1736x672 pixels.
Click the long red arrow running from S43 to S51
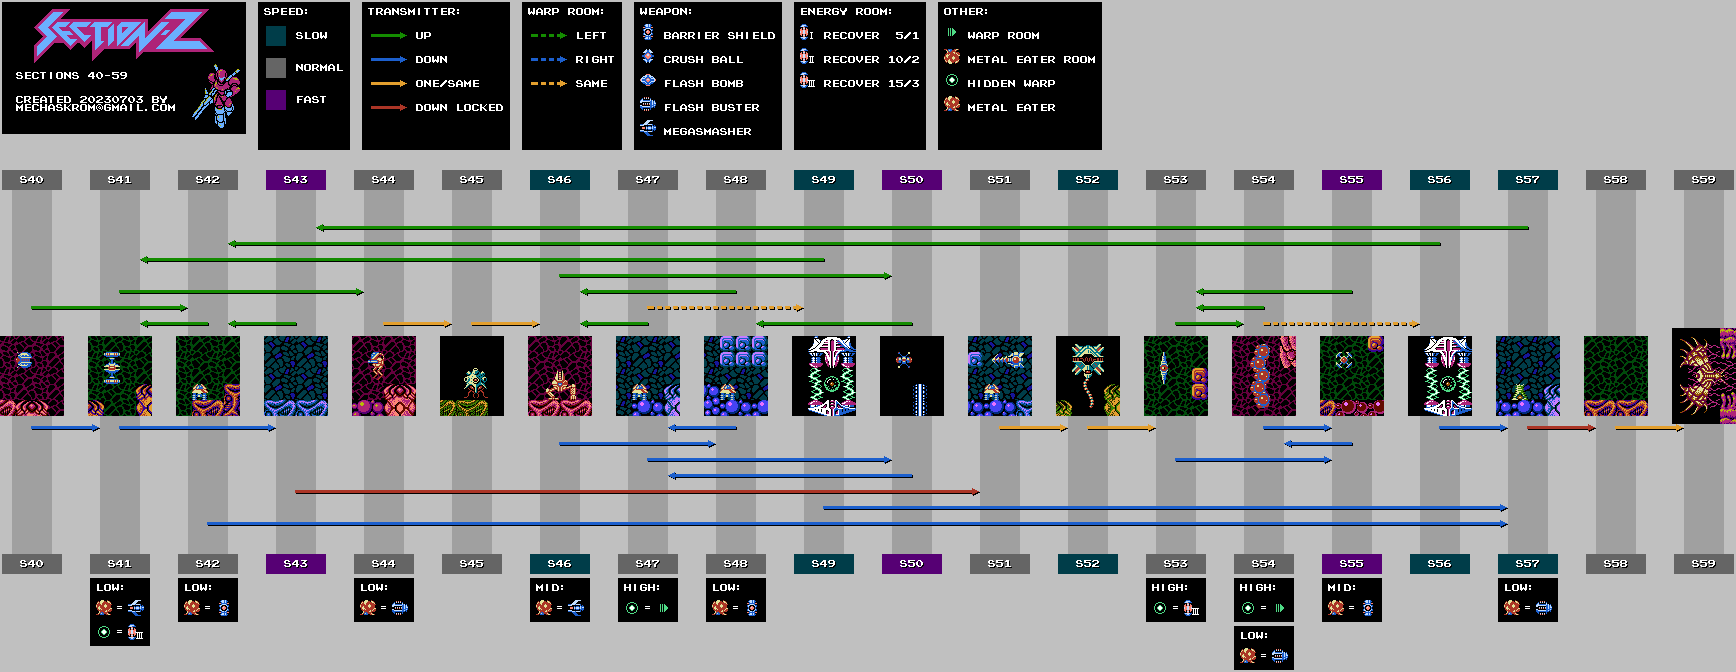tap(638, 492)
